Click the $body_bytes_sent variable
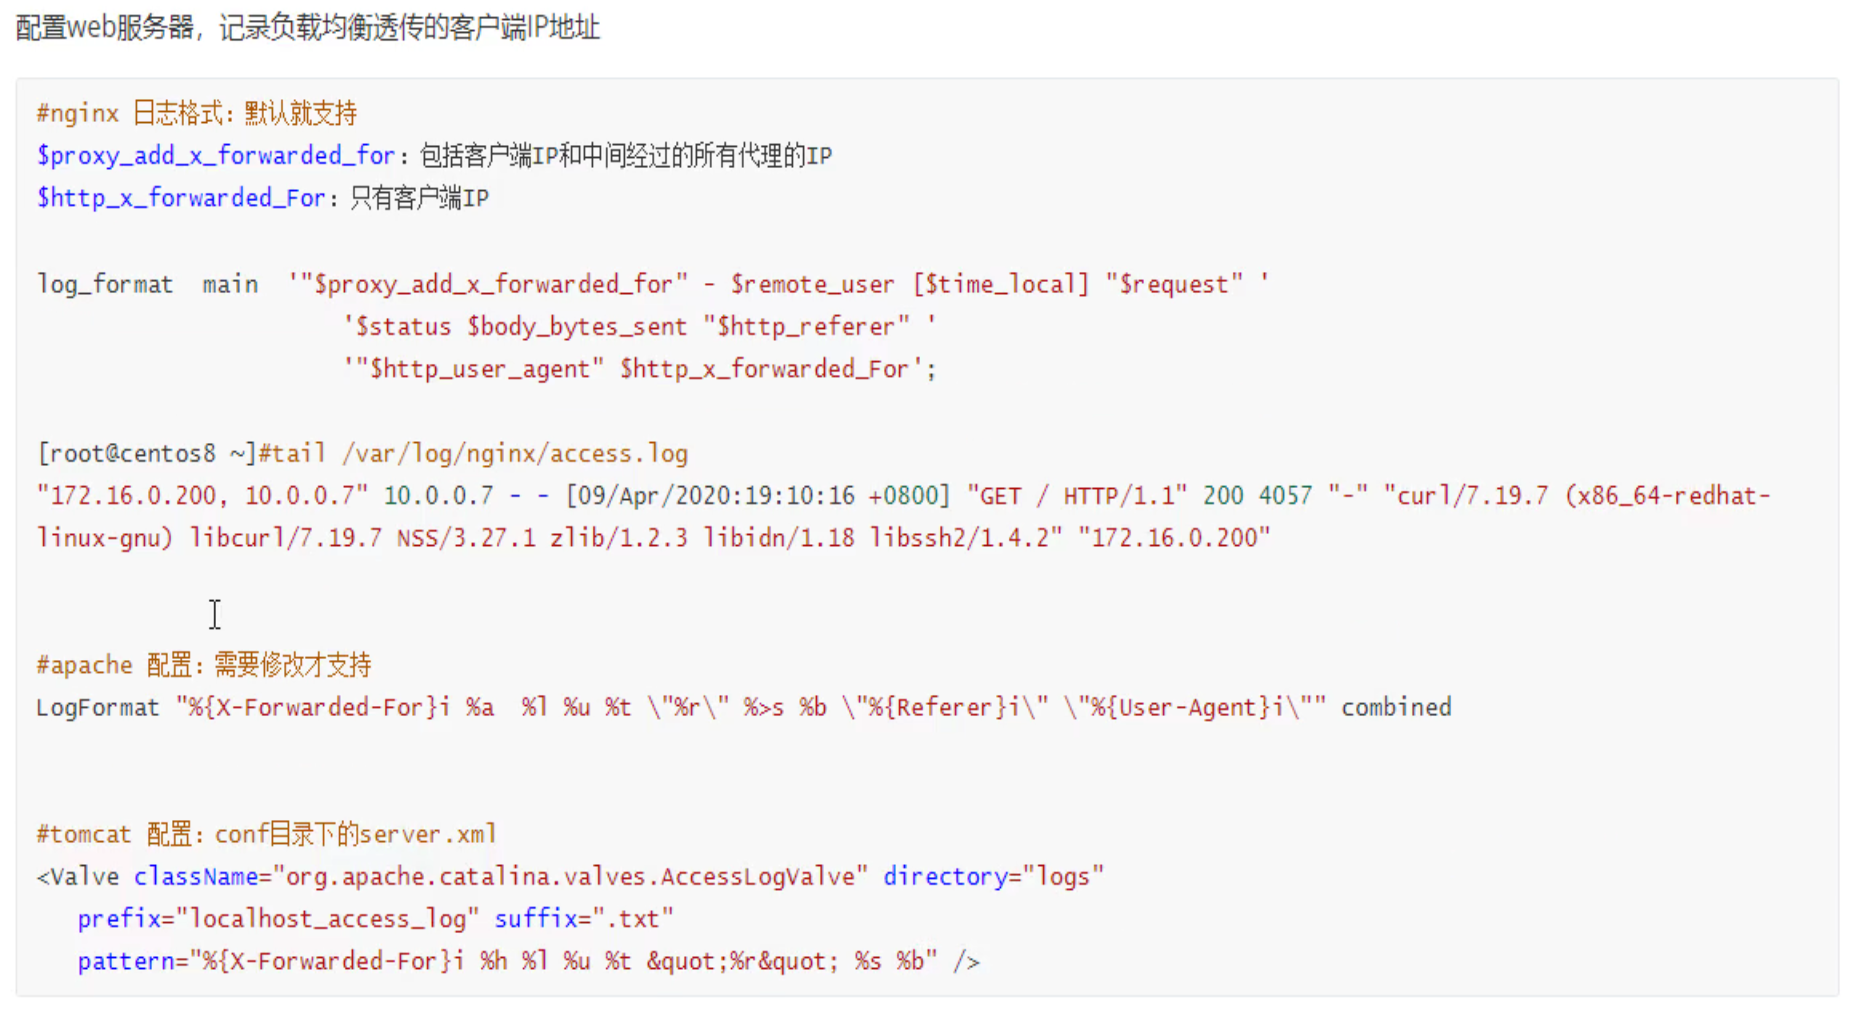 (576, 327)
